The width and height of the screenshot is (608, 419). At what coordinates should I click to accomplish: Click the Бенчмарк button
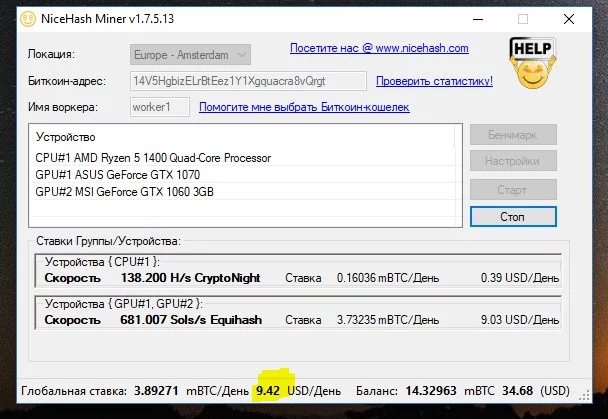[x=513, y=135]
